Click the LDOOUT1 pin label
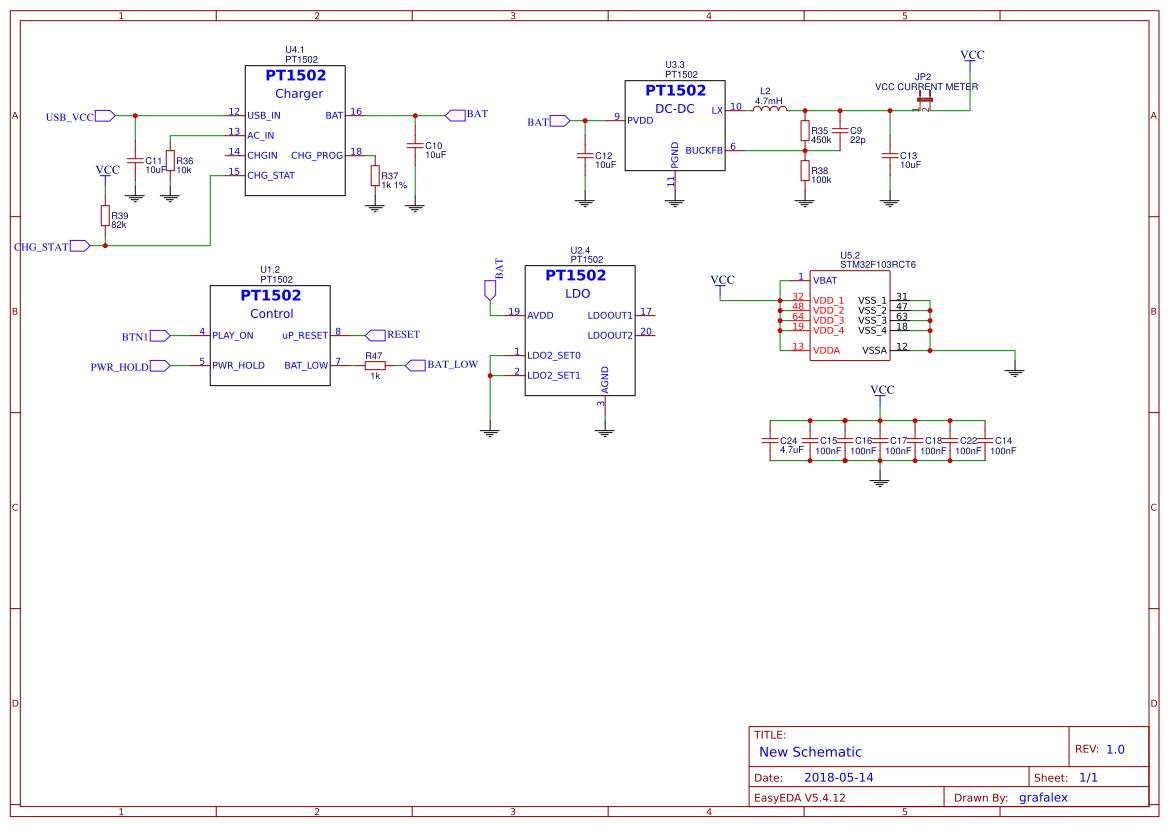Viewport: 1169px width, 827px height. 610,315
